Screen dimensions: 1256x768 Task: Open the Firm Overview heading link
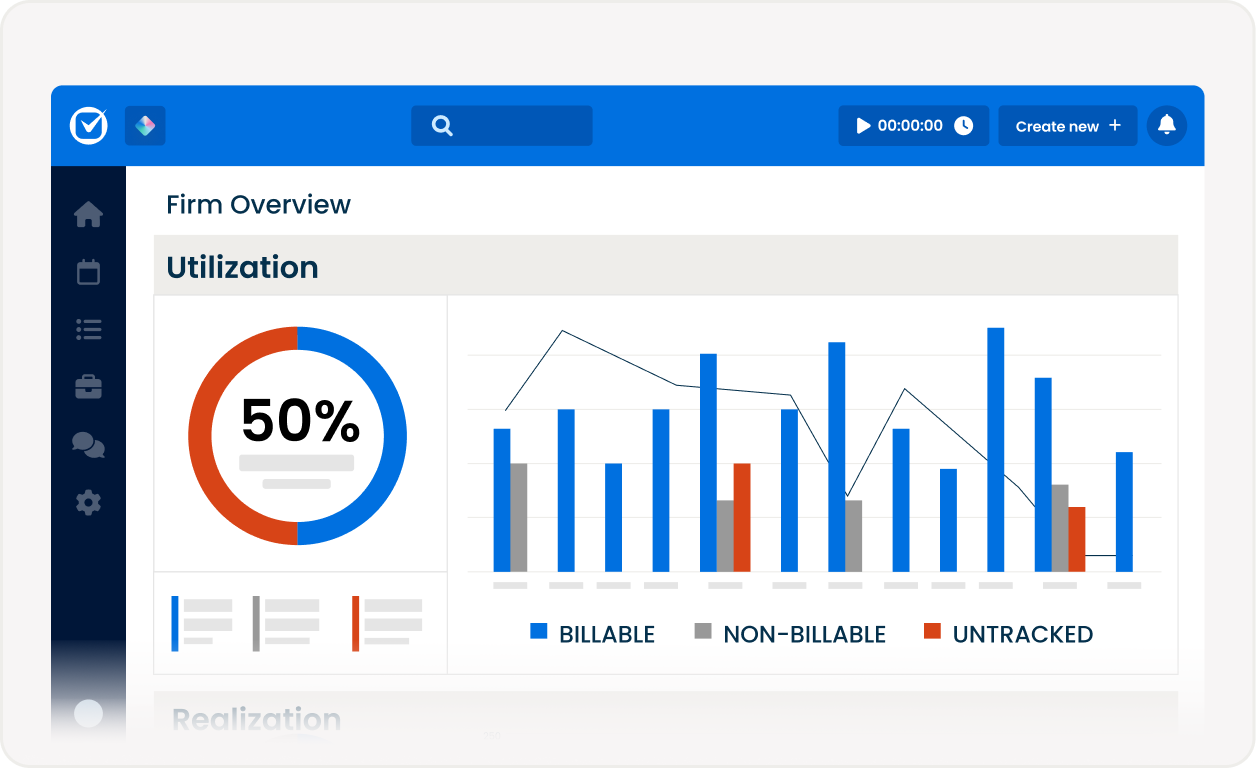pyautogui.click(x=258, y=204)
